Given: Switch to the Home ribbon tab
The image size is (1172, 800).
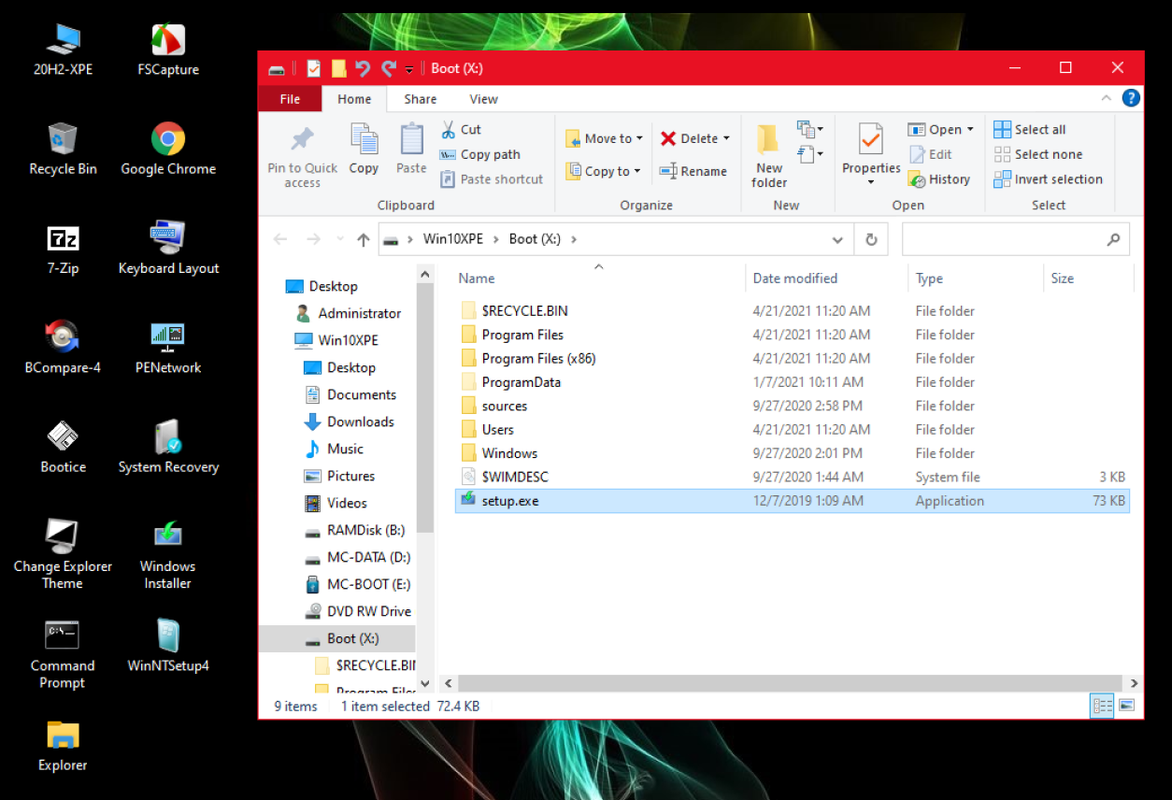Looking at the screenshot, I should (x=354, y=99).
